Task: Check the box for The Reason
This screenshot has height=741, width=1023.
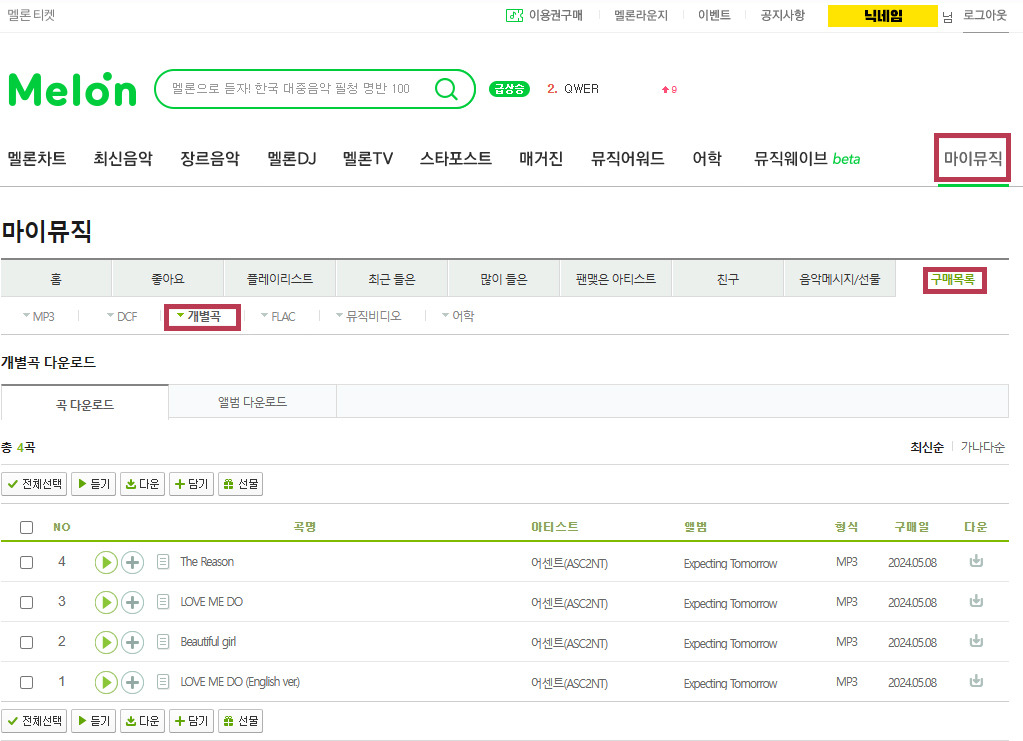Action: point(26,562)
